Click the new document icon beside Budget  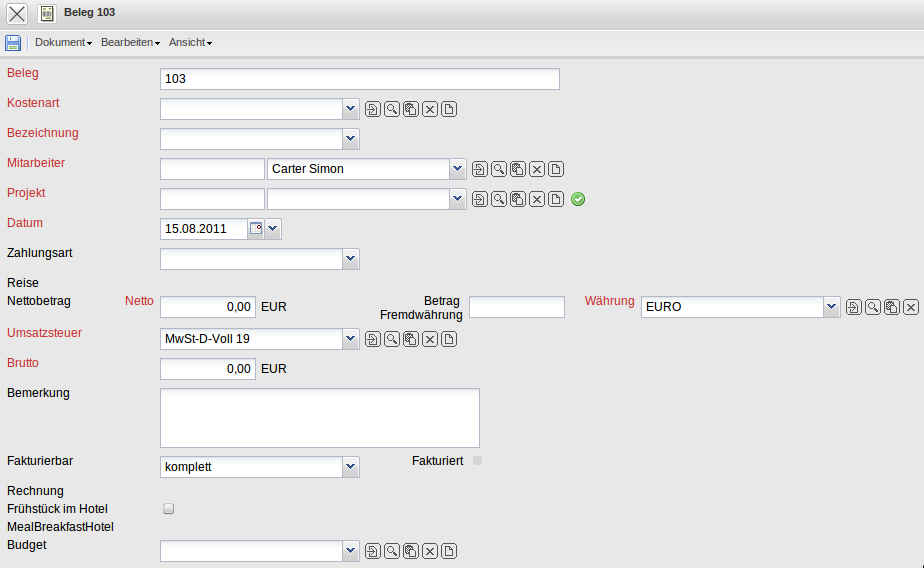449,551
